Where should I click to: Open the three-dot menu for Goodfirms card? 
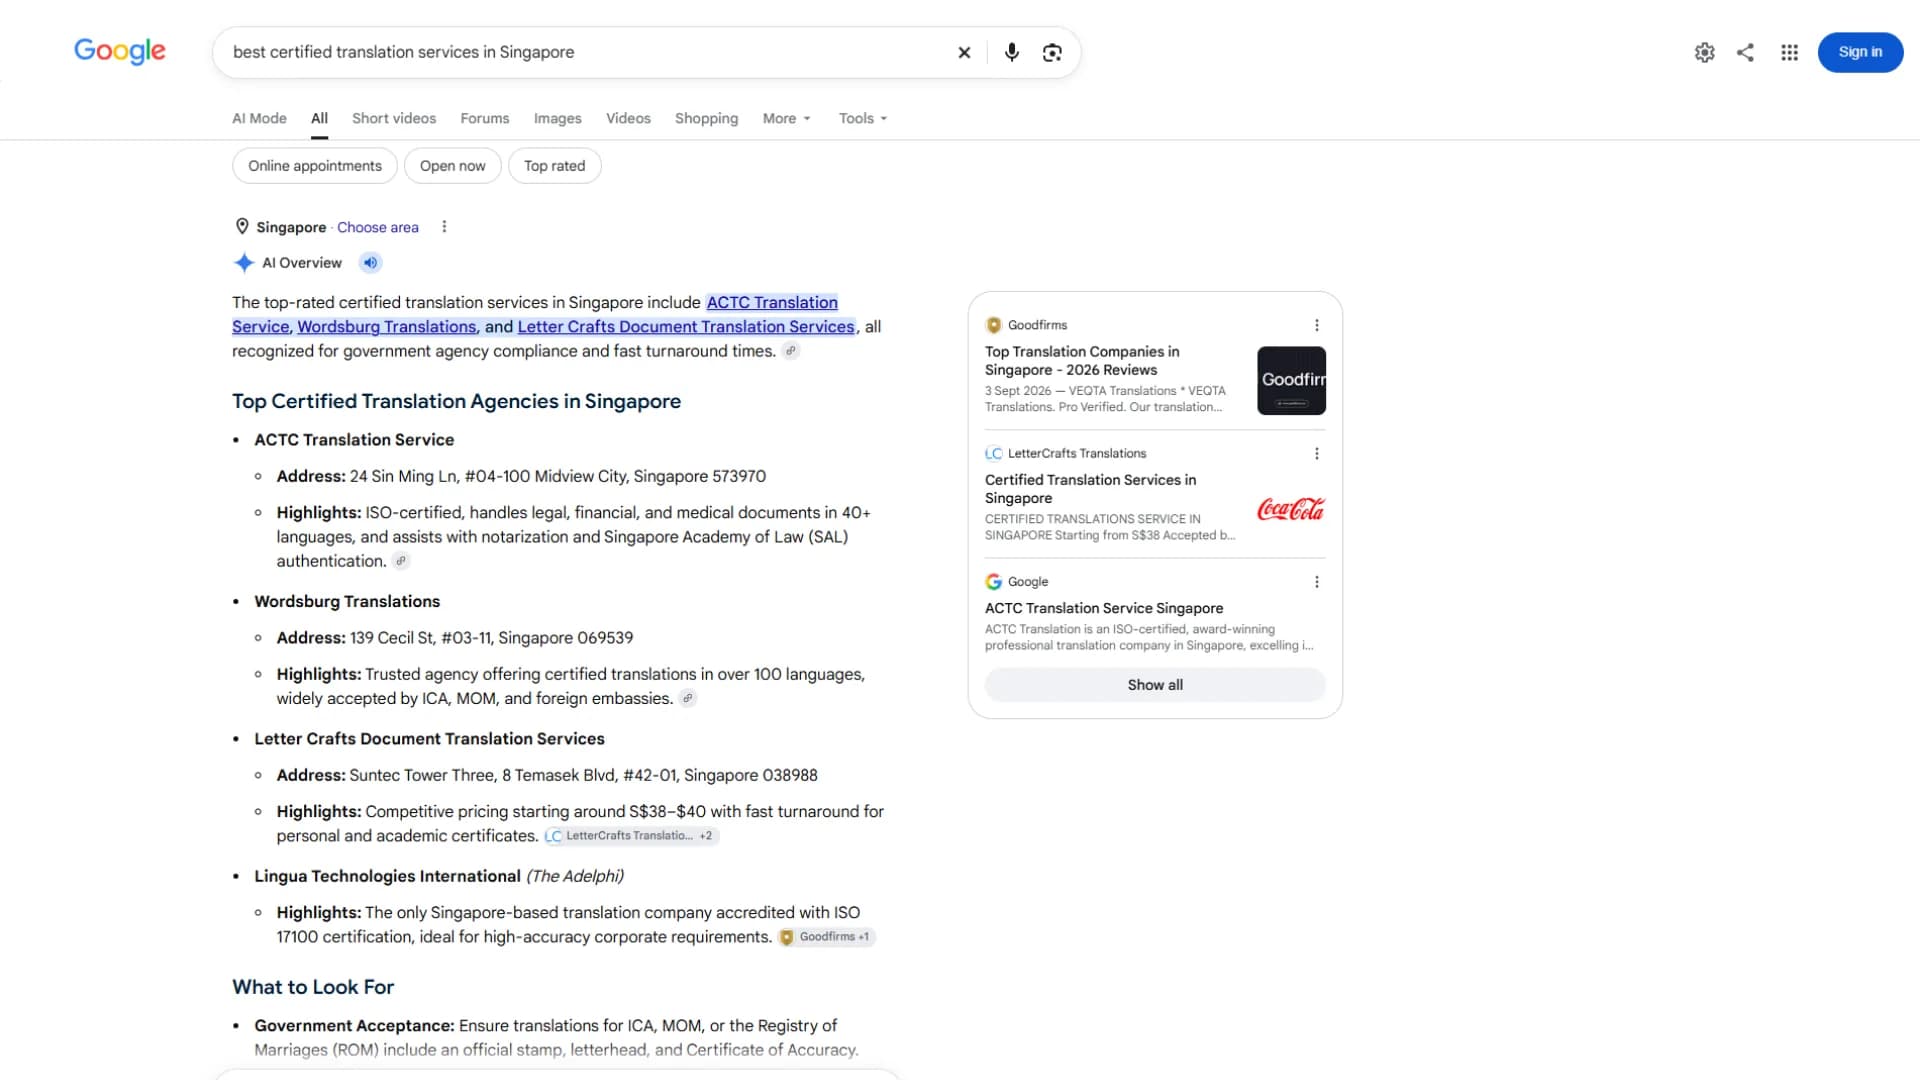point(1316,325)
